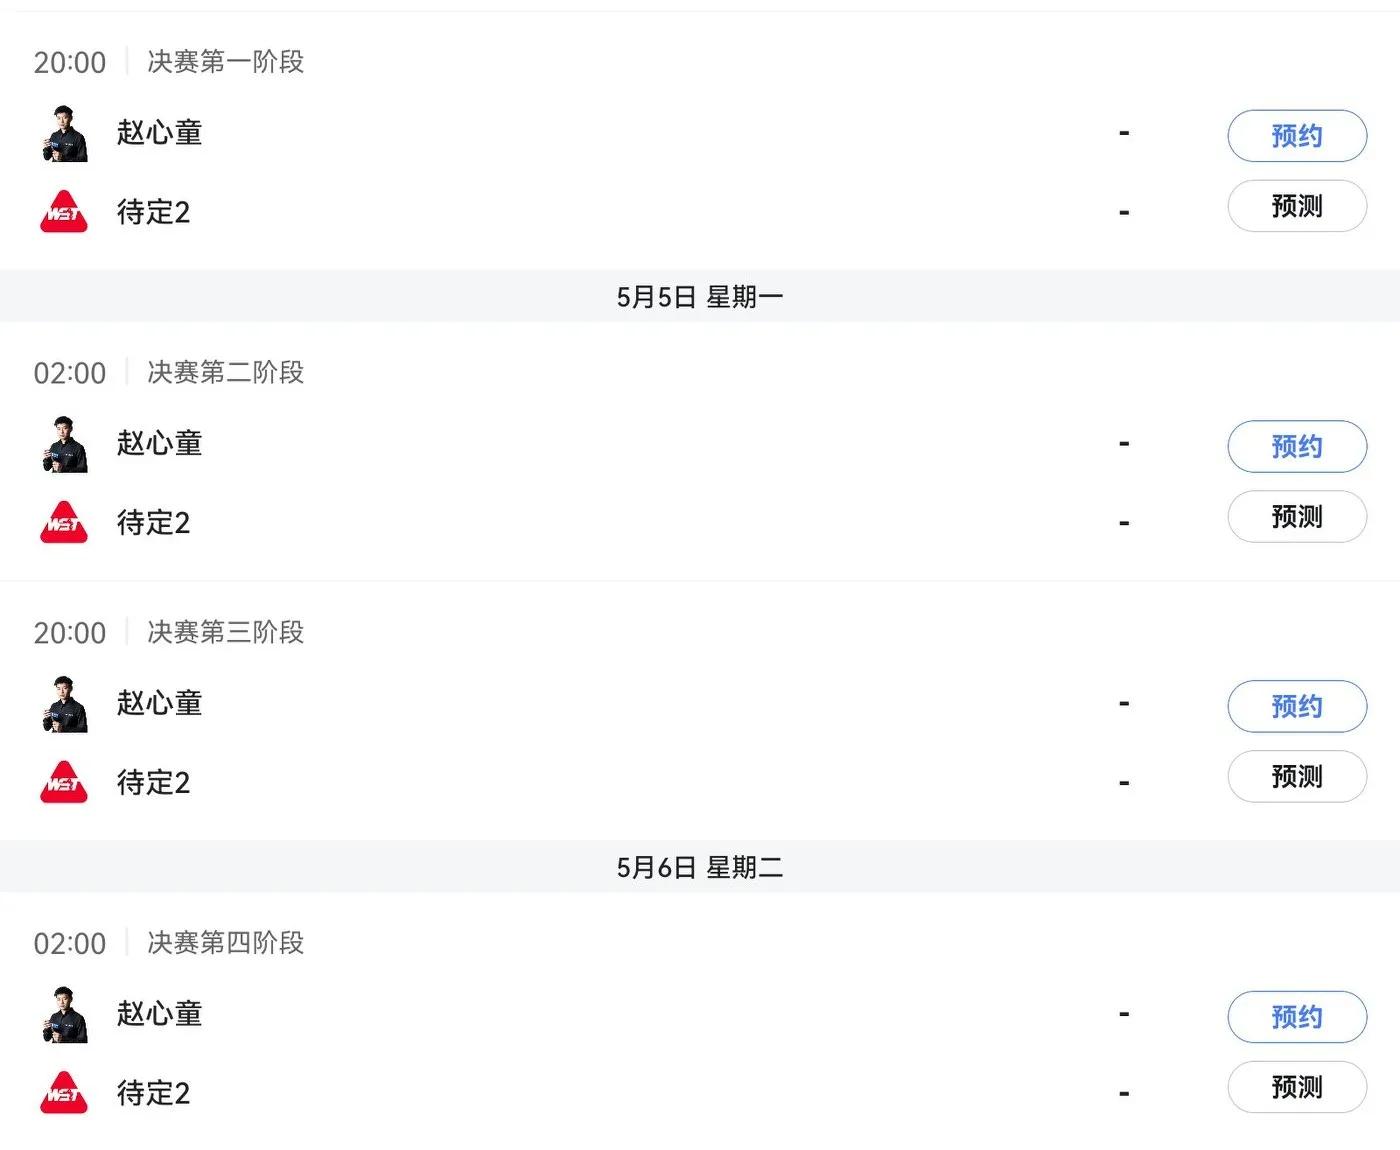Open the 决赛第一阶段 match title
Screen dimensions: 1400x1150
pyautogui.click(x=226, y=62)
